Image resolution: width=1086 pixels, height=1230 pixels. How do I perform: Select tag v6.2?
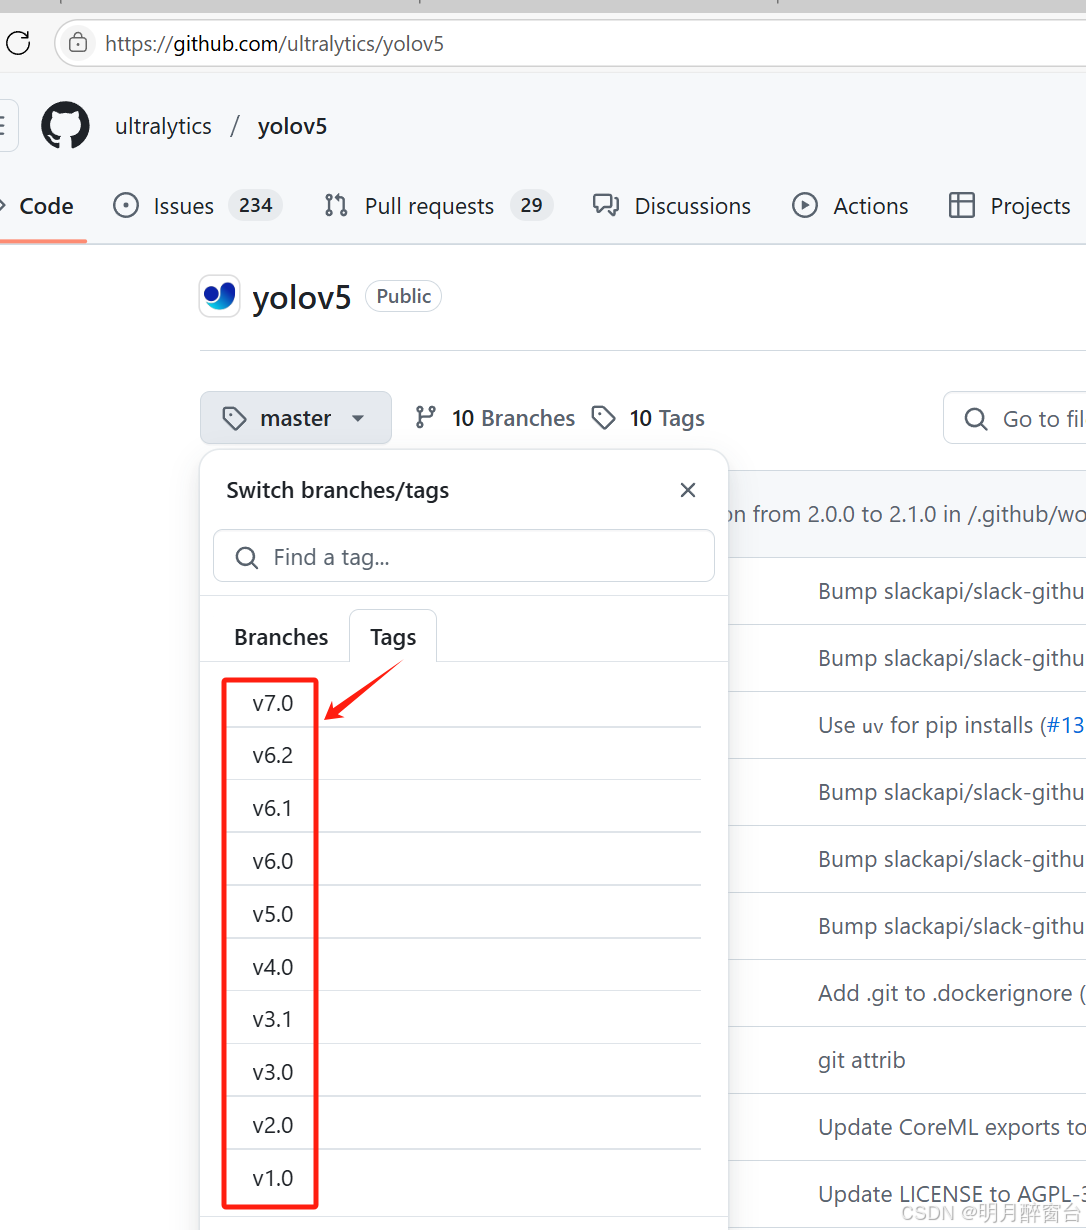[x=464, y=755]
